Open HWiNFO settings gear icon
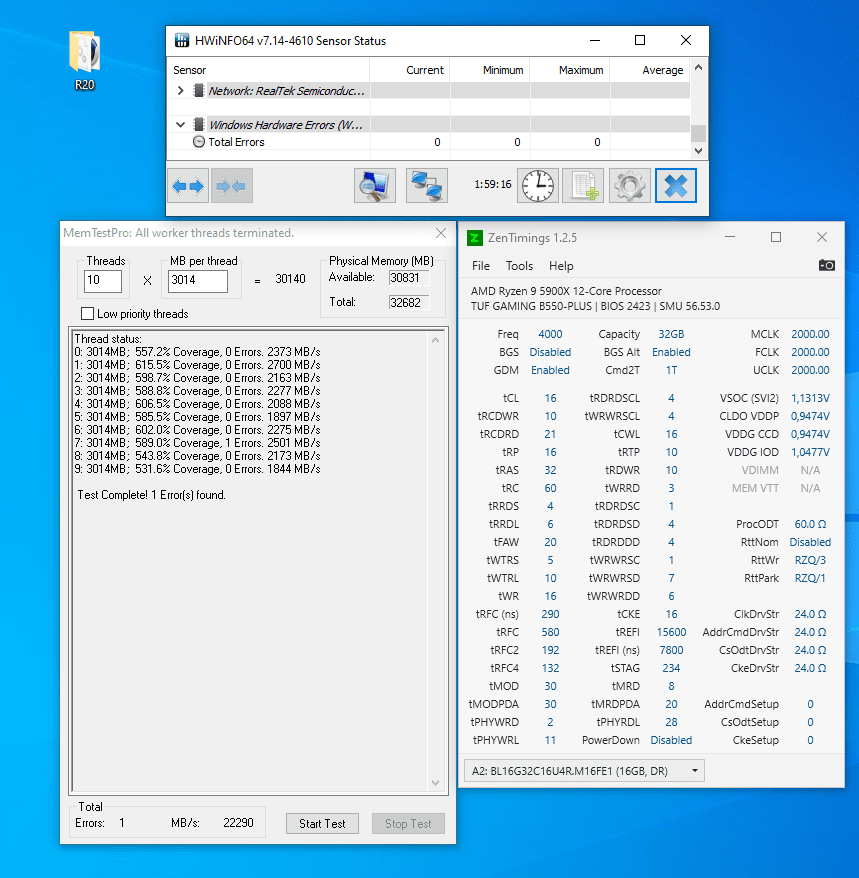The height and width of the screenshot is (878, 859). click(x=629, y=186)
